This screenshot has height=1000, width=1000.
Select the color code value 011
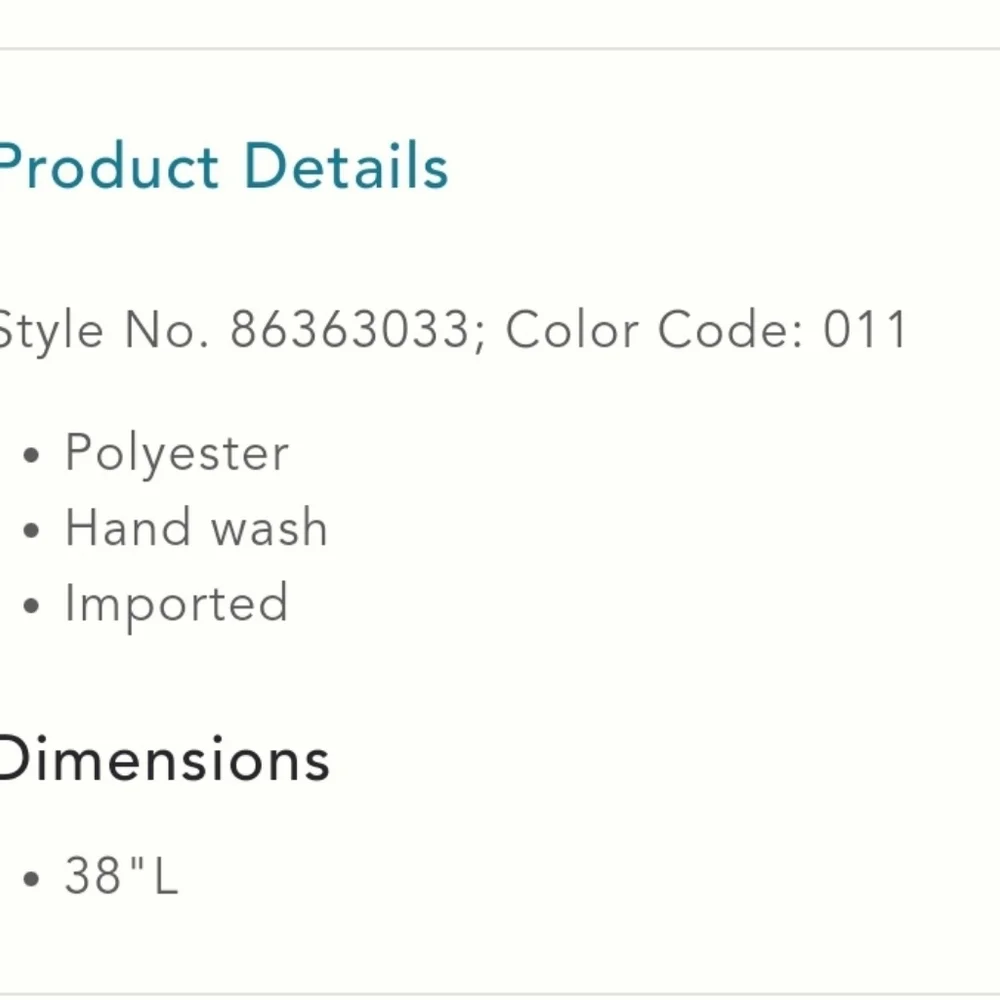tap(865, 329)
